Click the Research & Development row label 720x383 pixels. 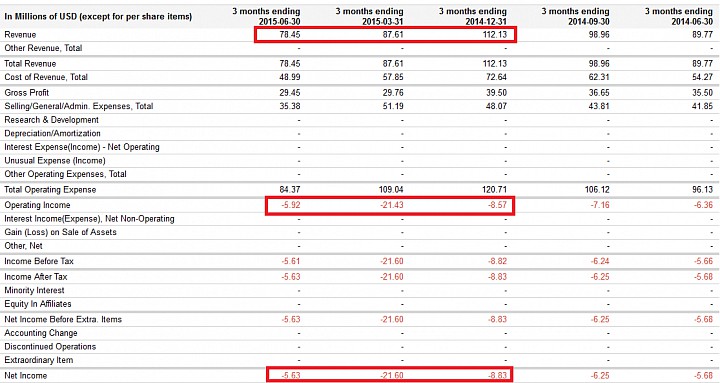click(51, 119)
